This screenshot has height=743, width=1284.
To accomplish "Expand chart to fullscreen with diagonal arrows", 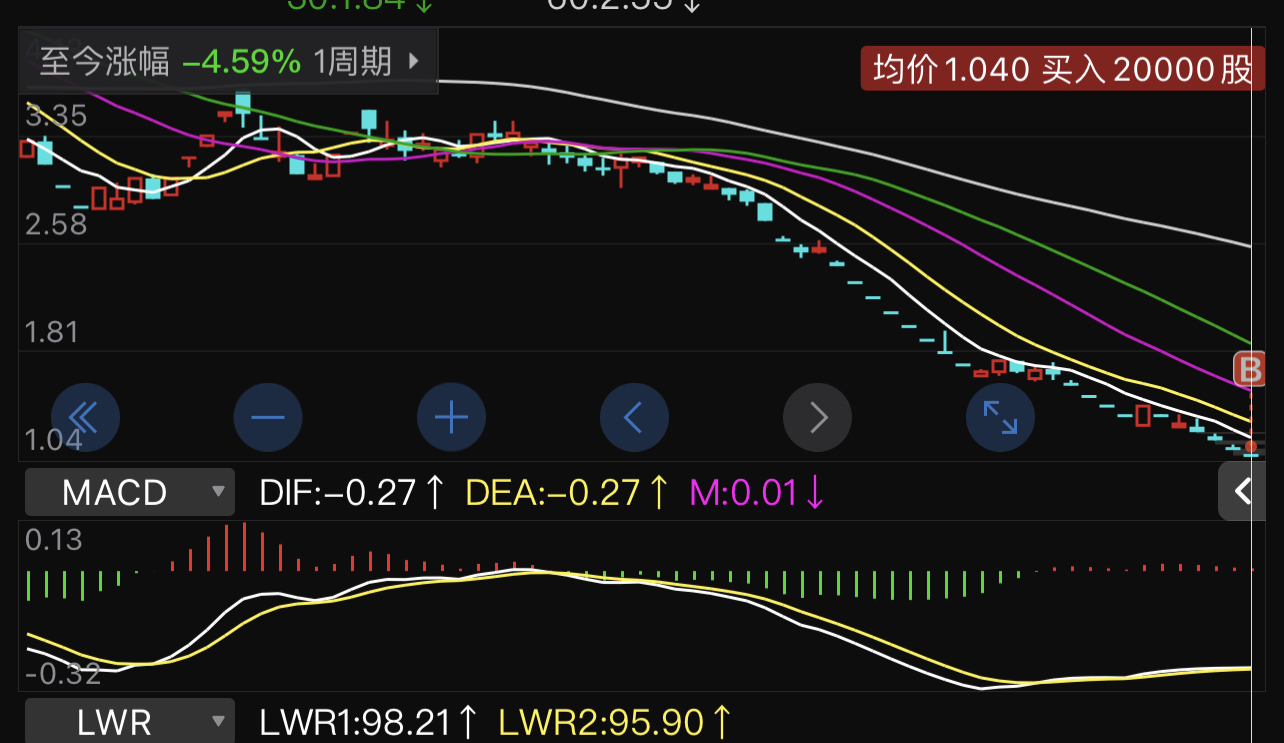I will [x=1001, y=416].
